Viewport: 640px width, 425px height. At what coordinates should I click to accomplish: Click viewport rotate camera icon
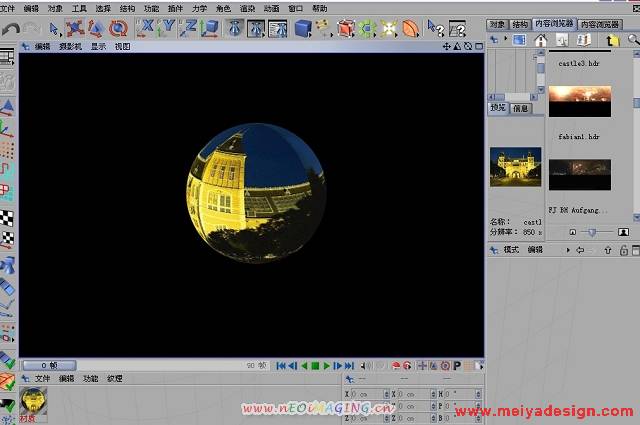tap(468, 47)
